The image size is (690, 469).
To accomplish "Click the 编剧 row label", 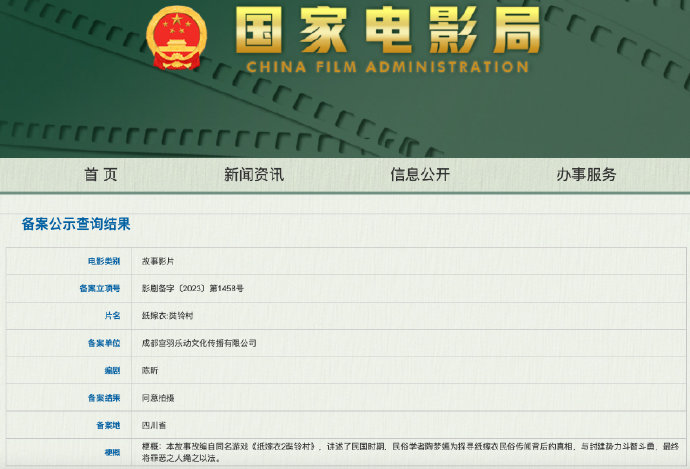I will click(112, 370).
